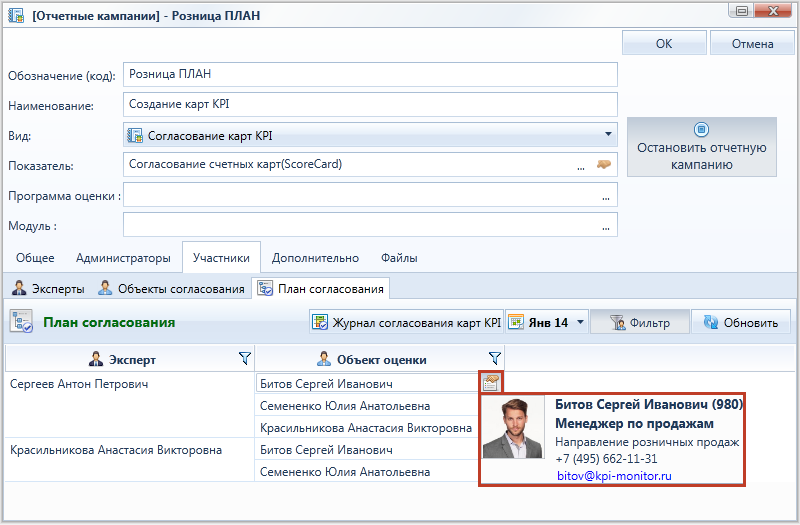This screenshot has width=800, height=525.
Task: Open Журнал согласования карт KPI
Action: coord(407,322)
